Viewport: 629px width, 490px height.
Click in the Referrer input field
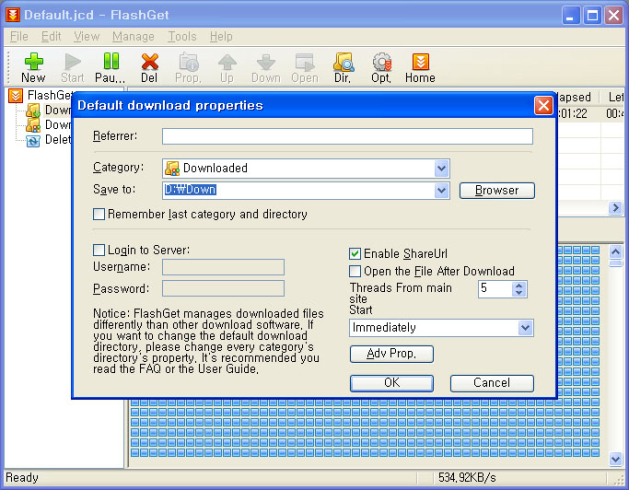[x=347, y=136]
